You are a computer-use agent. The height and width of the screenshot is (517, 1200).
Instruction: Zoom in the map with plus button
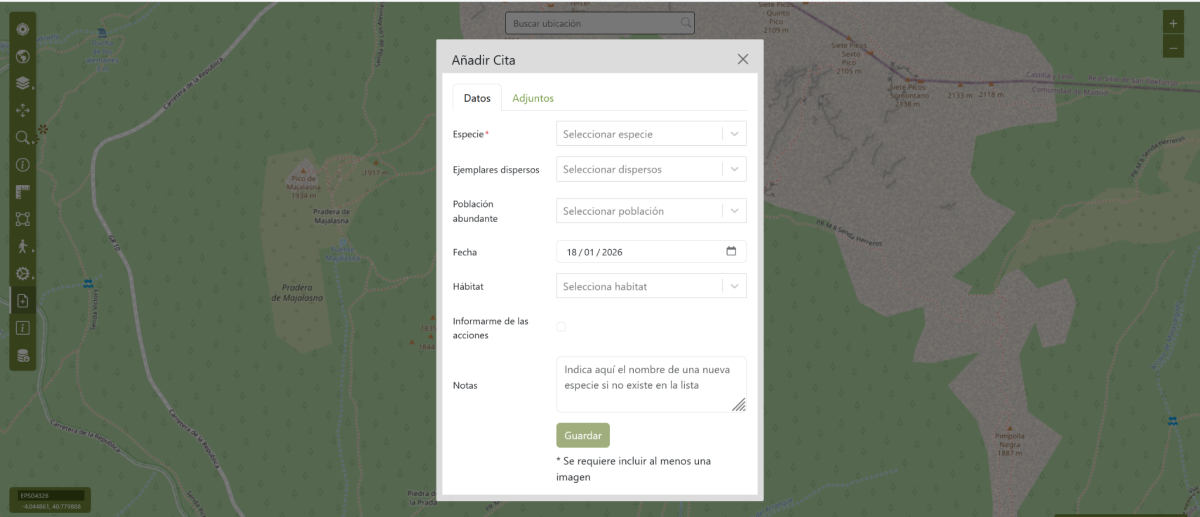(1174, 24)
